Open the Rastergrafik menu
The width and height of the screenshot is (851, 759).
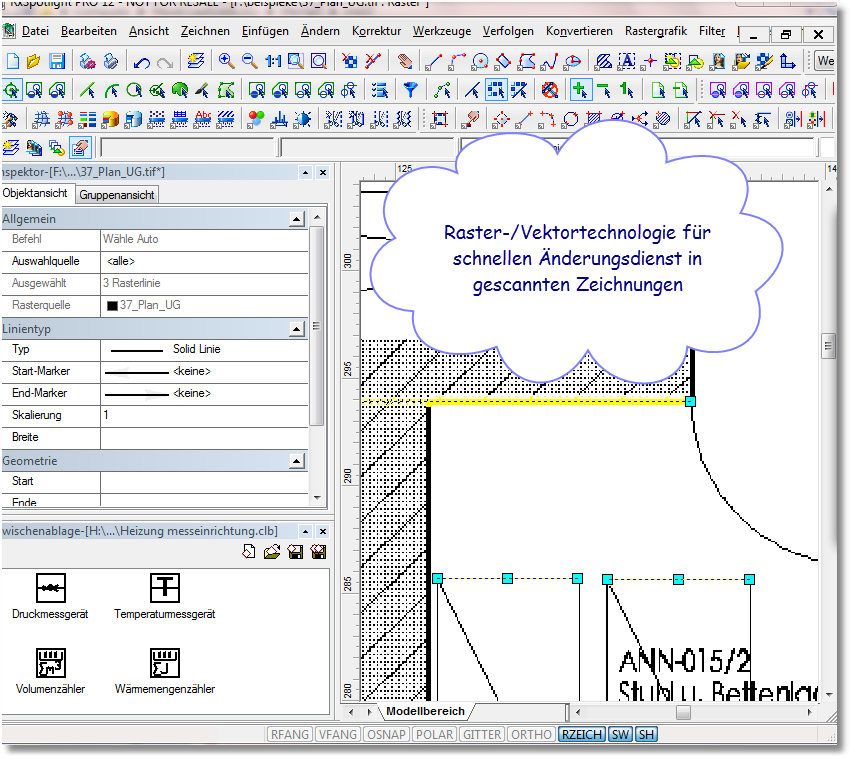tap(656, 31)
